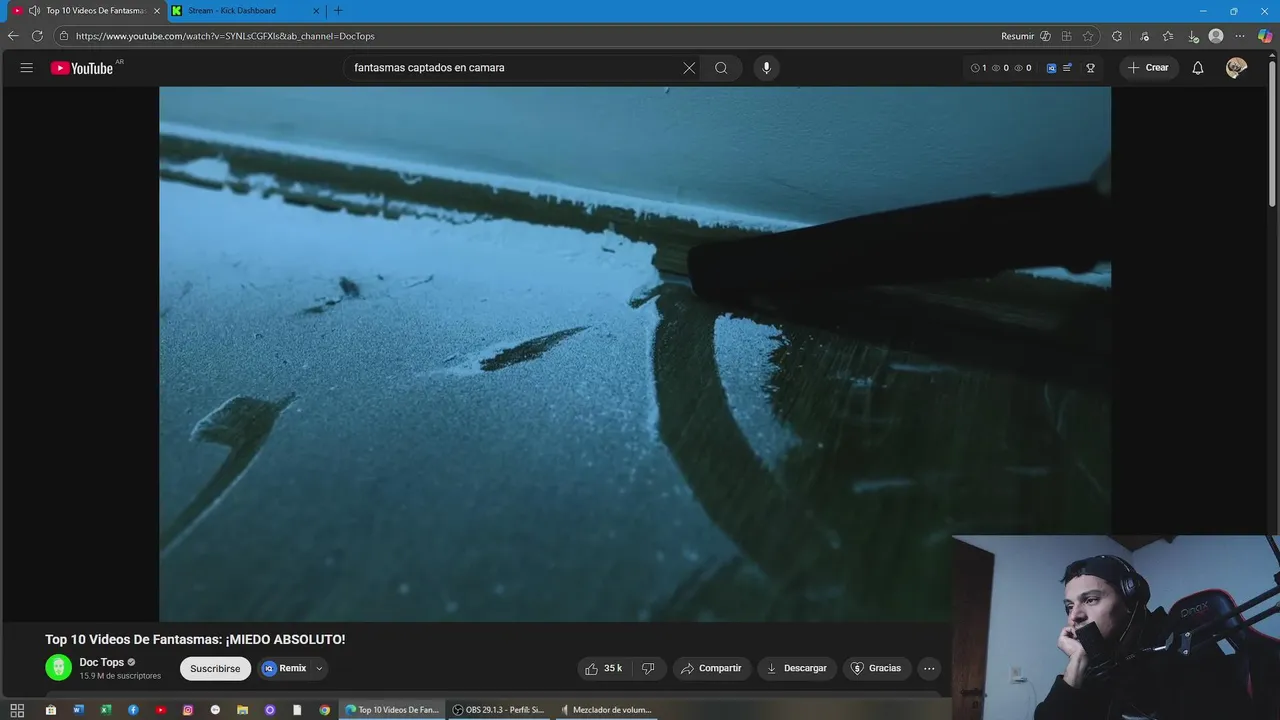Open Instagram from the taskbar
The height and width of the screenshot is (720, 1280).
coord(188,710)
